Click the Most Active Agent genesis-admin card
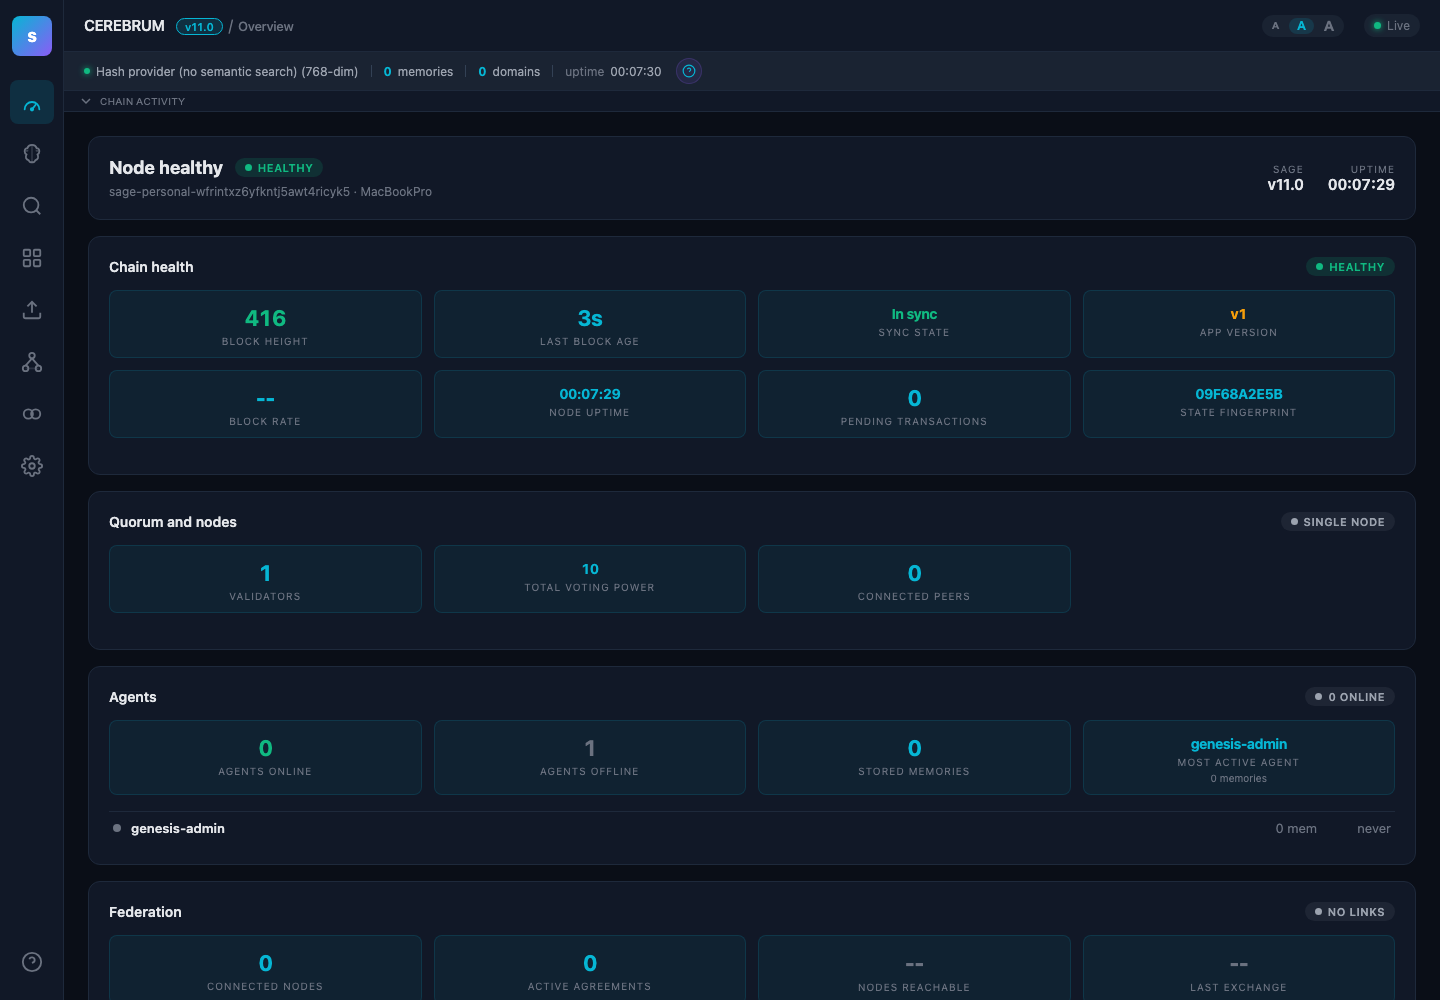This screenshot has height=1000, width=1440. (1239, 757)
